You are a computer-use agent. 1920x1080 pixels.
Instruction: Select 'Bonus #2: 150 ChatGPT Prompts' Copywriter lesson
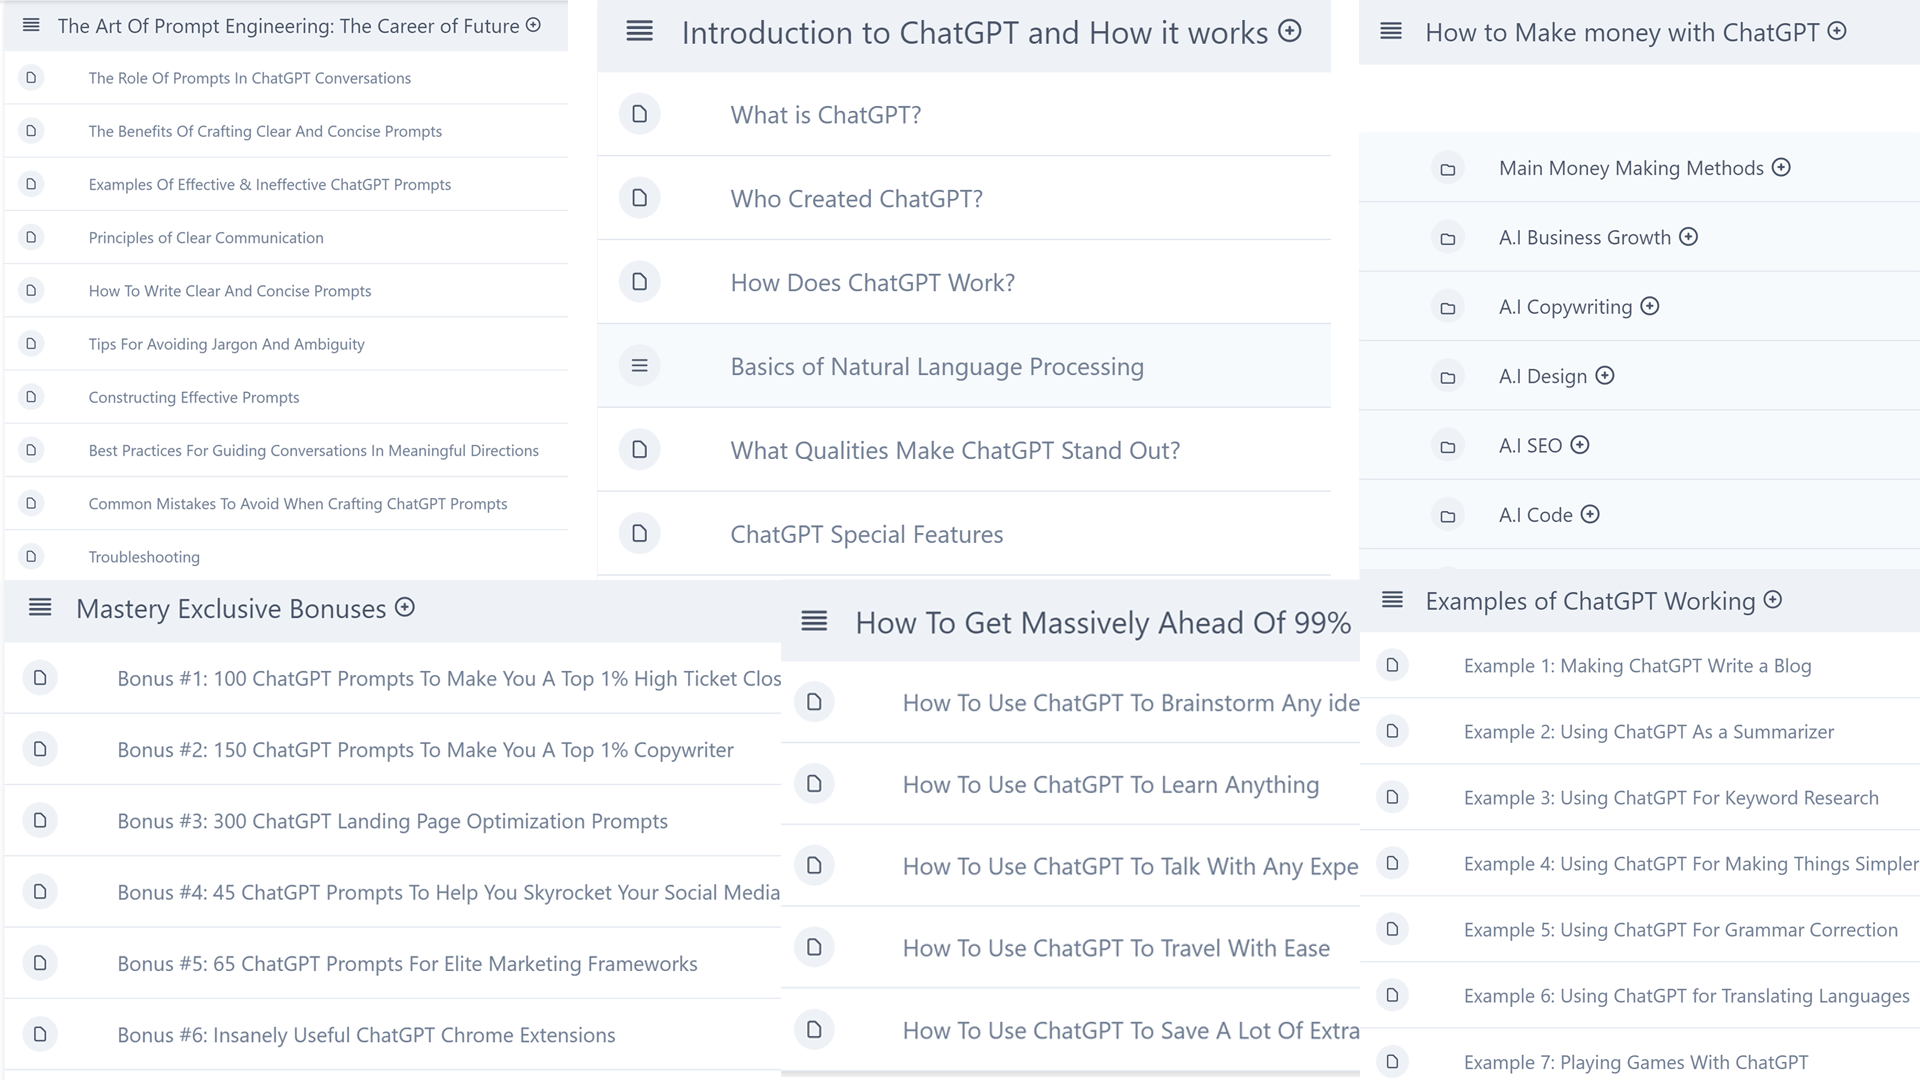[x=425, y=749]
